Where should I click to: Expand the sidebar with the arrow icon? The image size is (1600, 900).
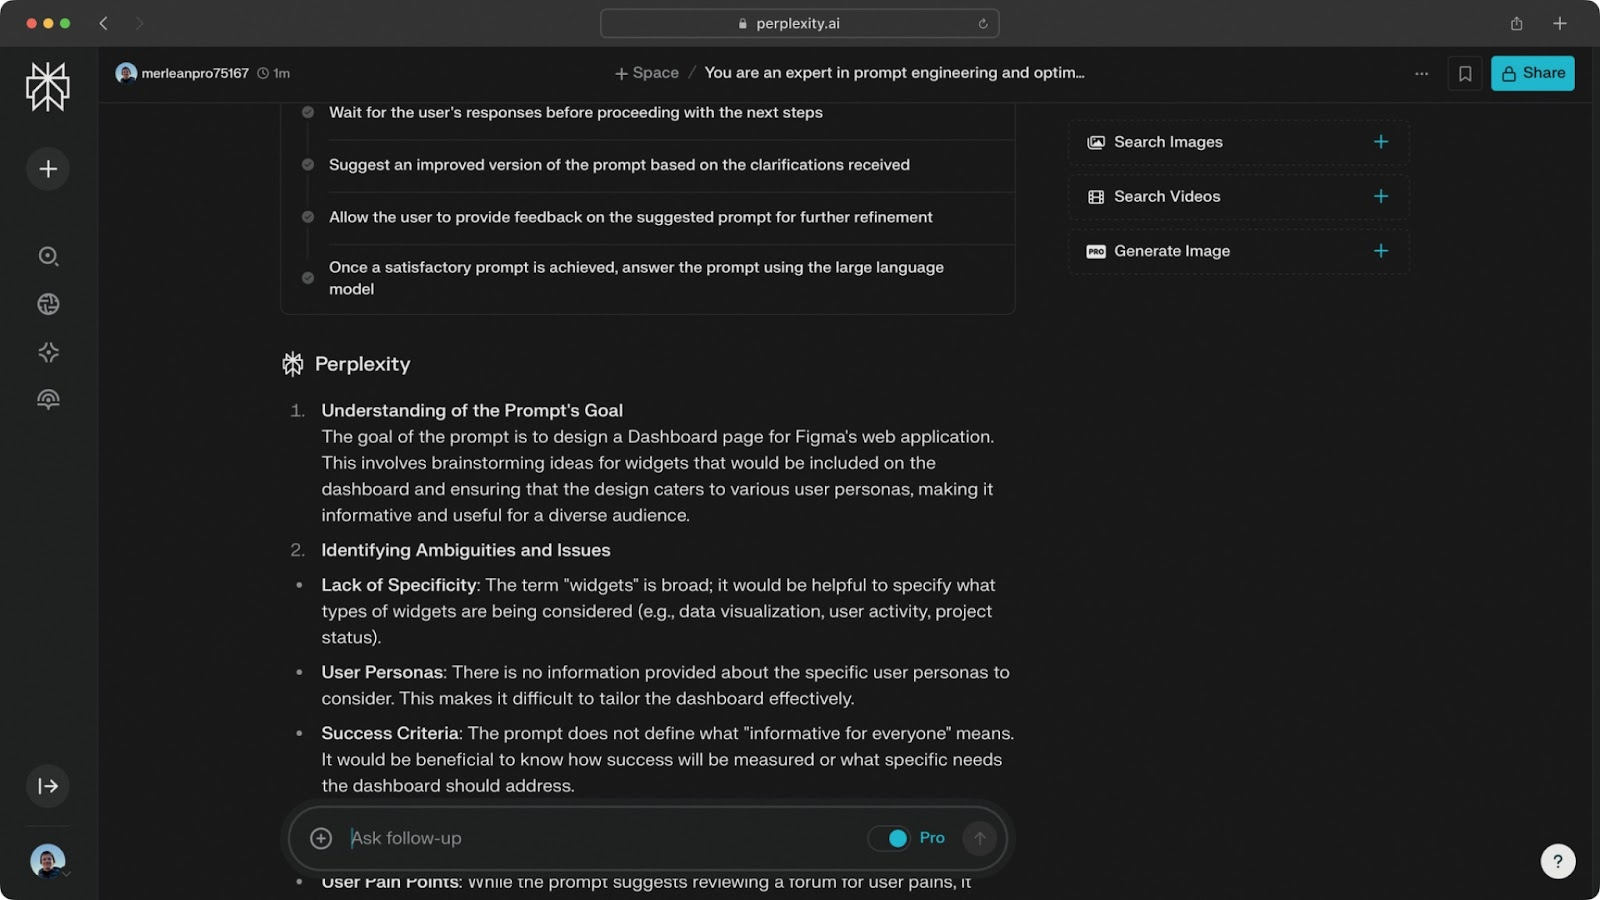pos(48,786)
